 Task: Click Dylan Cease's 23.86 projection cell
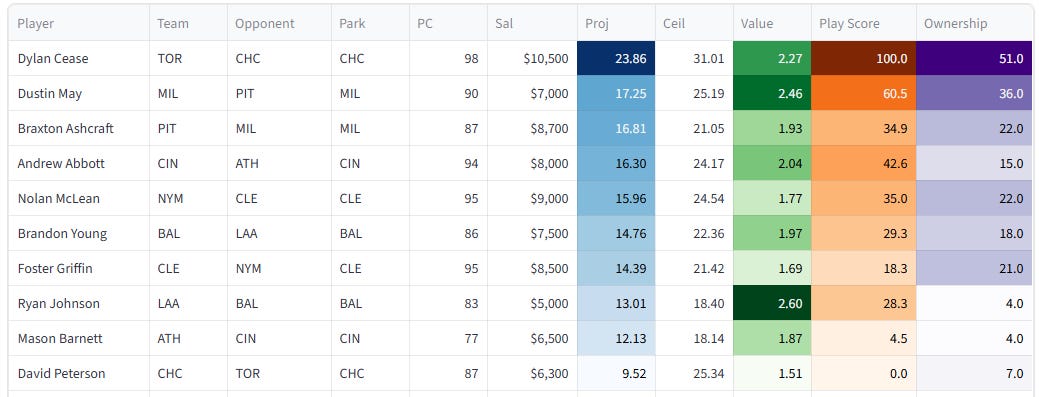(616, 58)
